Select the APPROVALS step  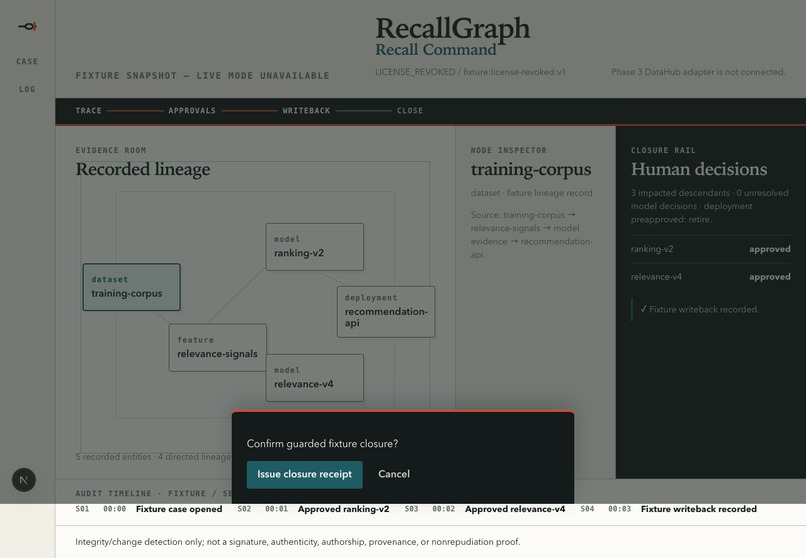pos(192,110)
